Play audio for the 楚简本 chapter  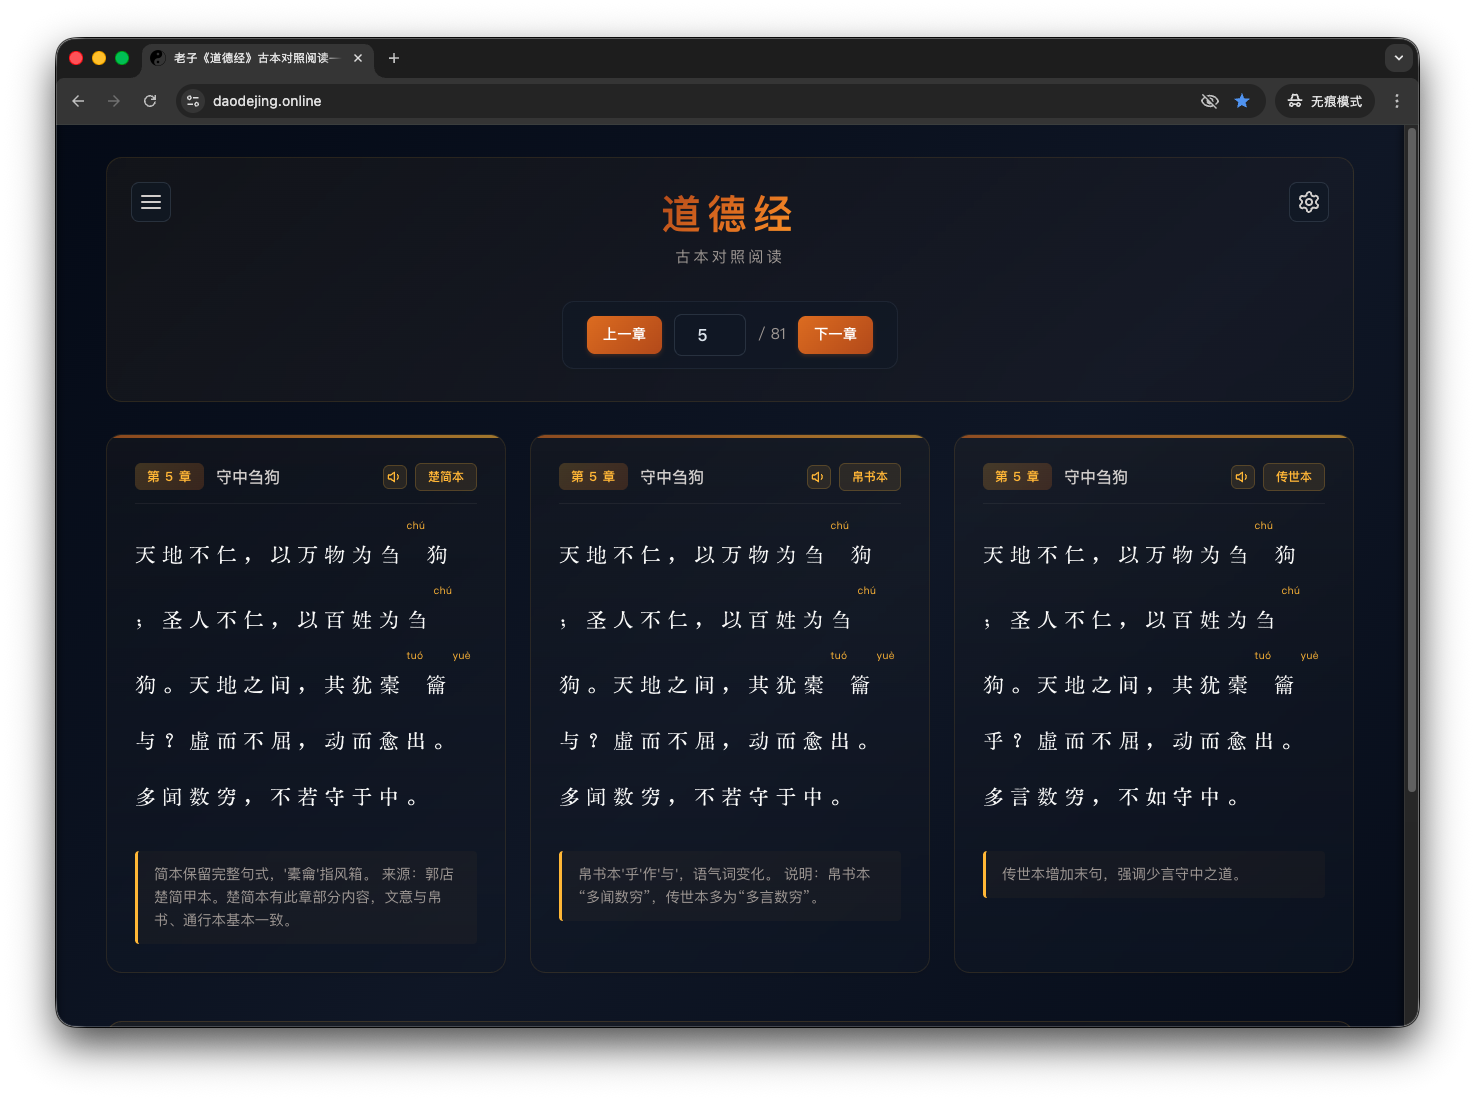(394, 477)
